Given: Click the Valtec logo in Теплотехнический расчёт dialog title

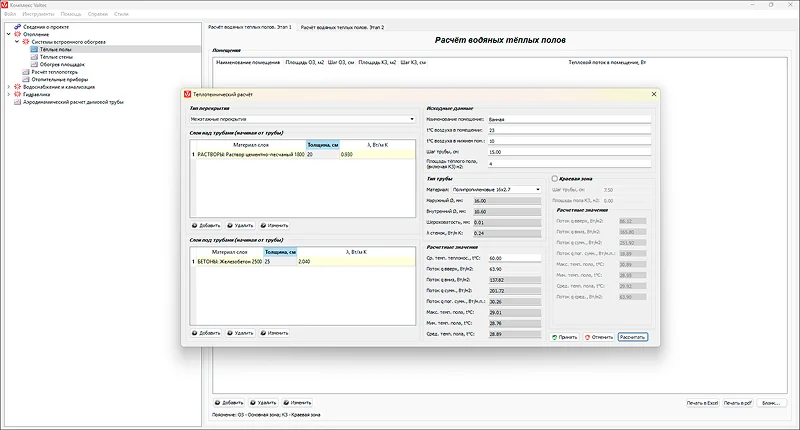Looking at the screenshot, I should coord(187,94).
